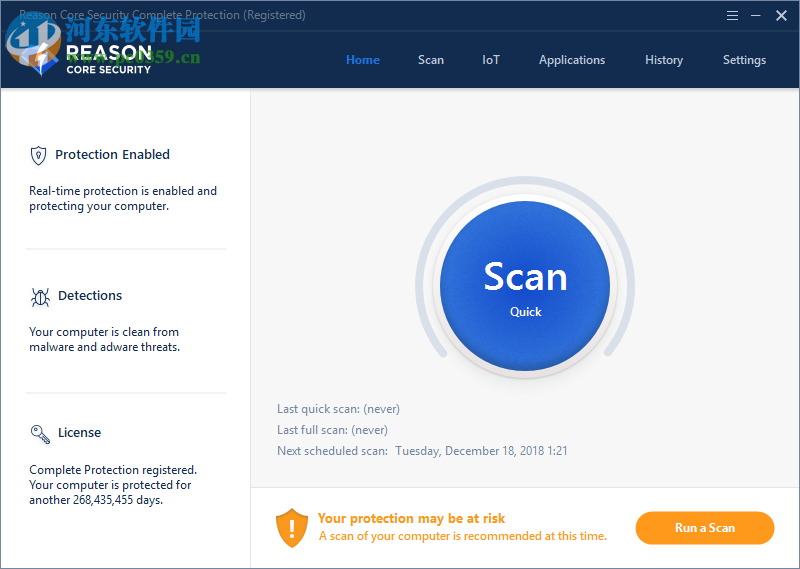Open the Applications tab

tap(572, 60)
